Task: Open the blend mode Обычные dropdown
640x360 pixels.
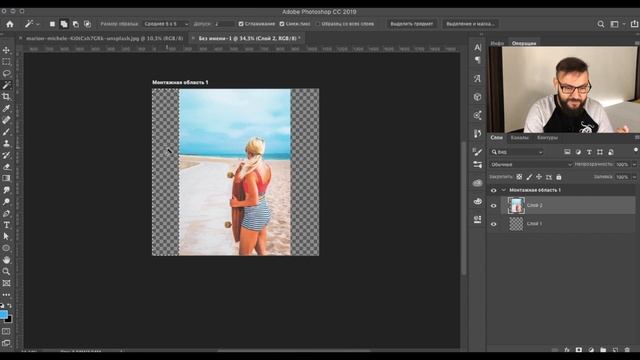Action: click(531, 164)
